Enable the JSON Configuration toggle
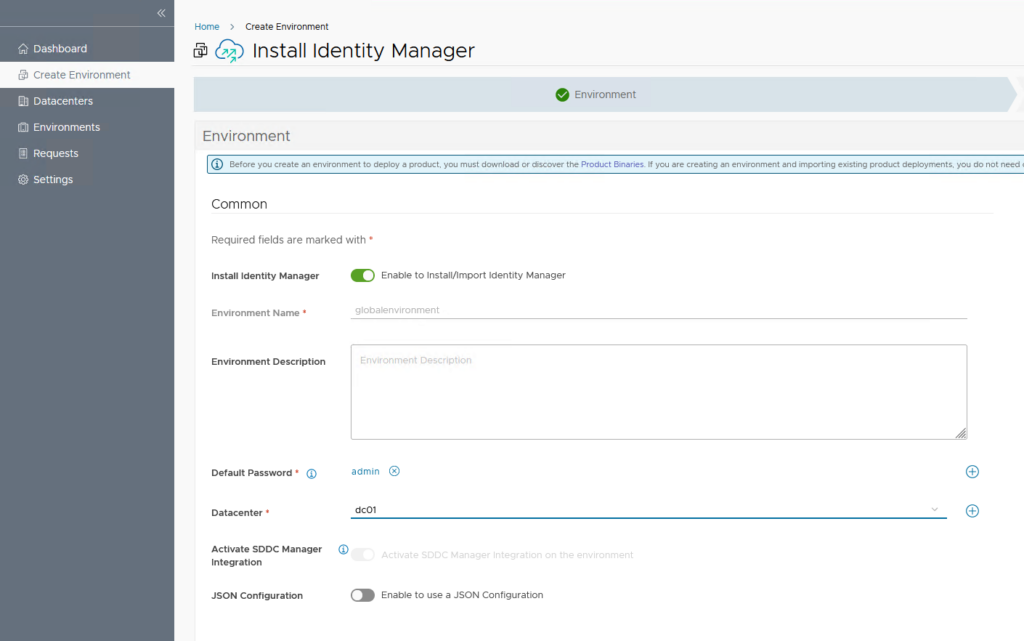1024x641 pixels. pyautogui.click(x=362, y=595)
